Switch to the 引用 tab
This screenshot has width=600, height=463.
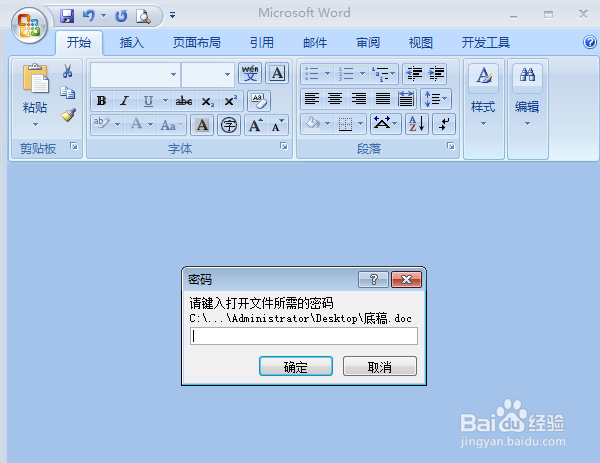click(x=262, y=42)
